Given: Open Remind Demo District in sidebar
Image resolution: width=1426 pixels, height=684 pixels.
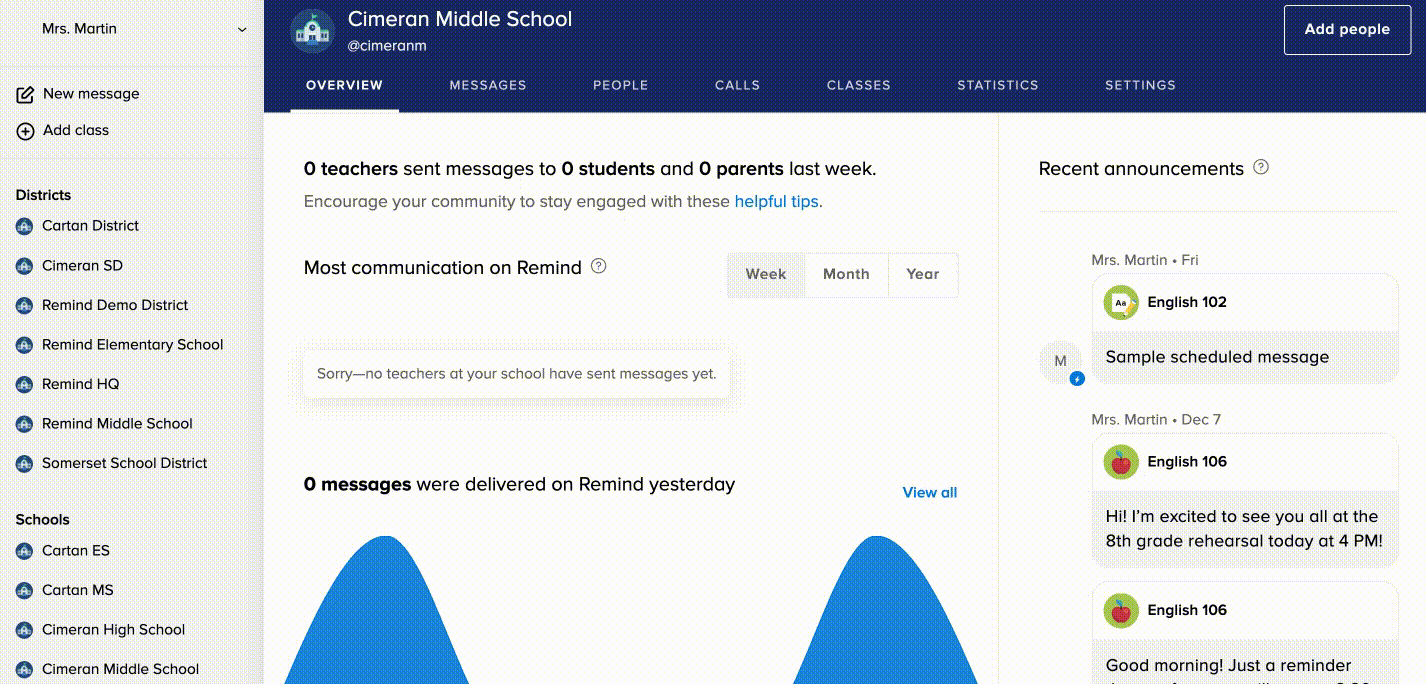Looking at the screenshot, I should 115,305.
